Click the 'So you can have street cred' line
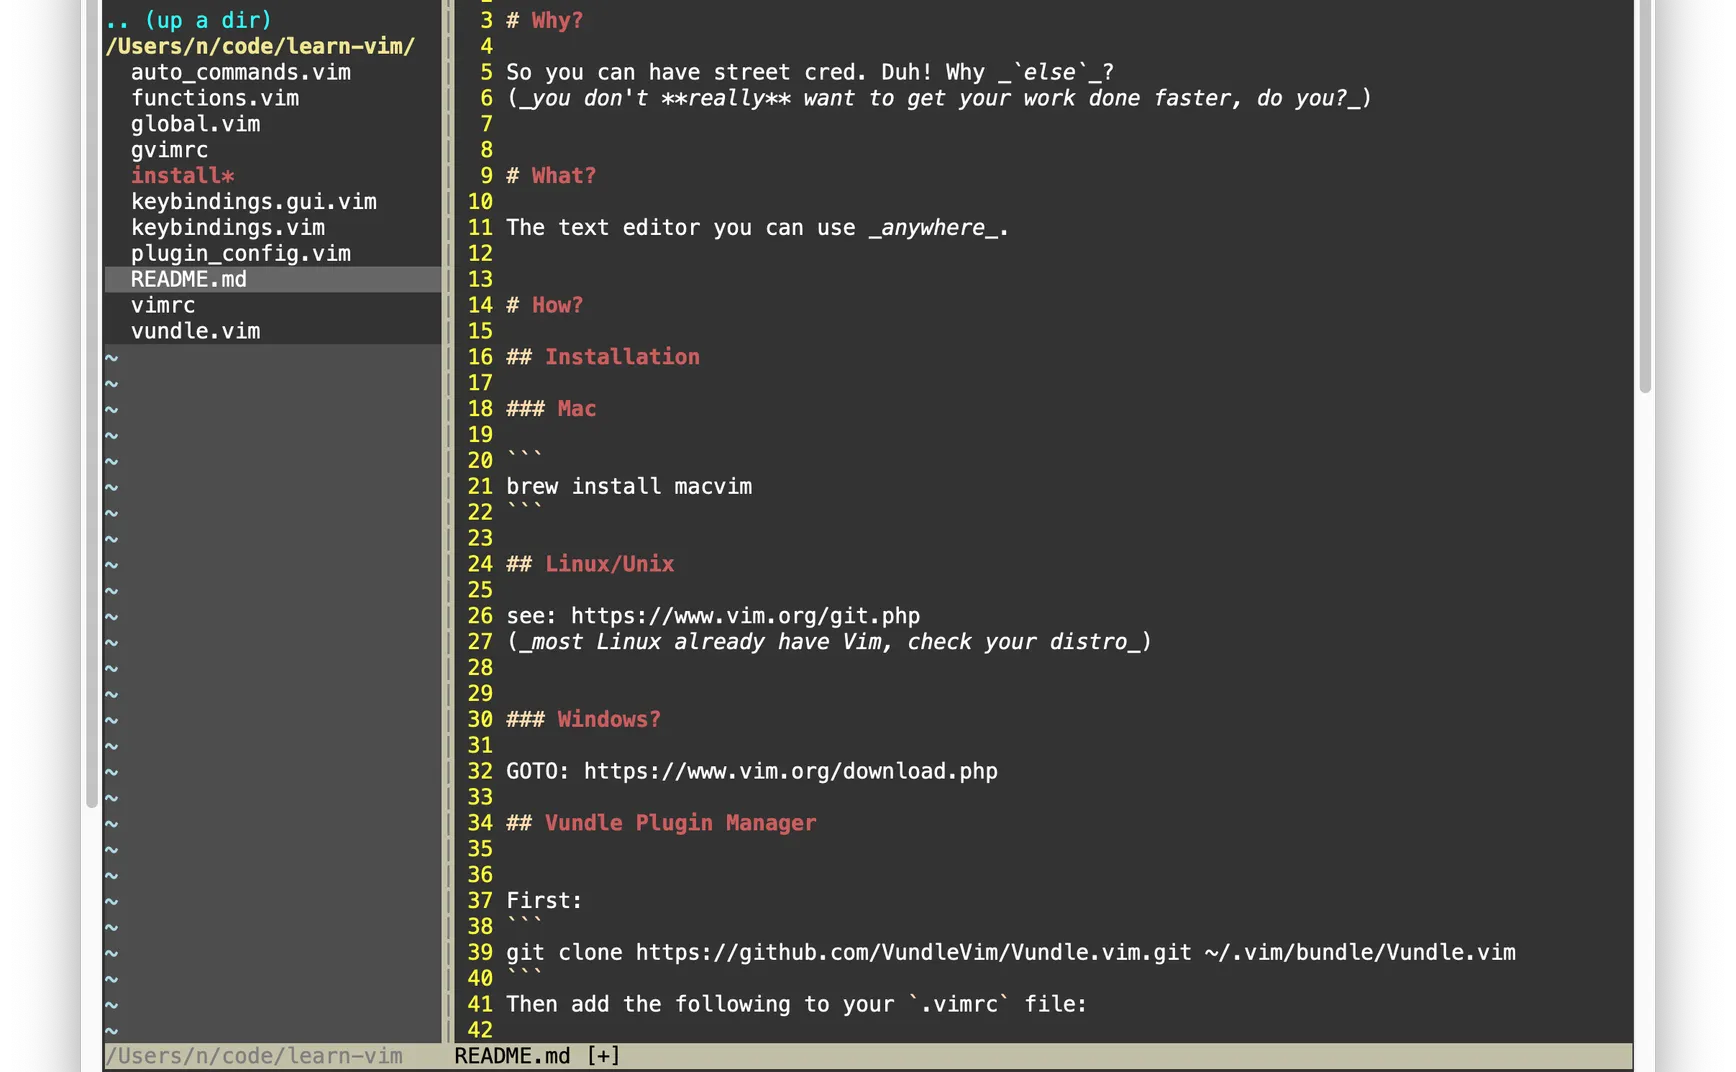Viewport: 1736px width, 1072px height. 810,72
